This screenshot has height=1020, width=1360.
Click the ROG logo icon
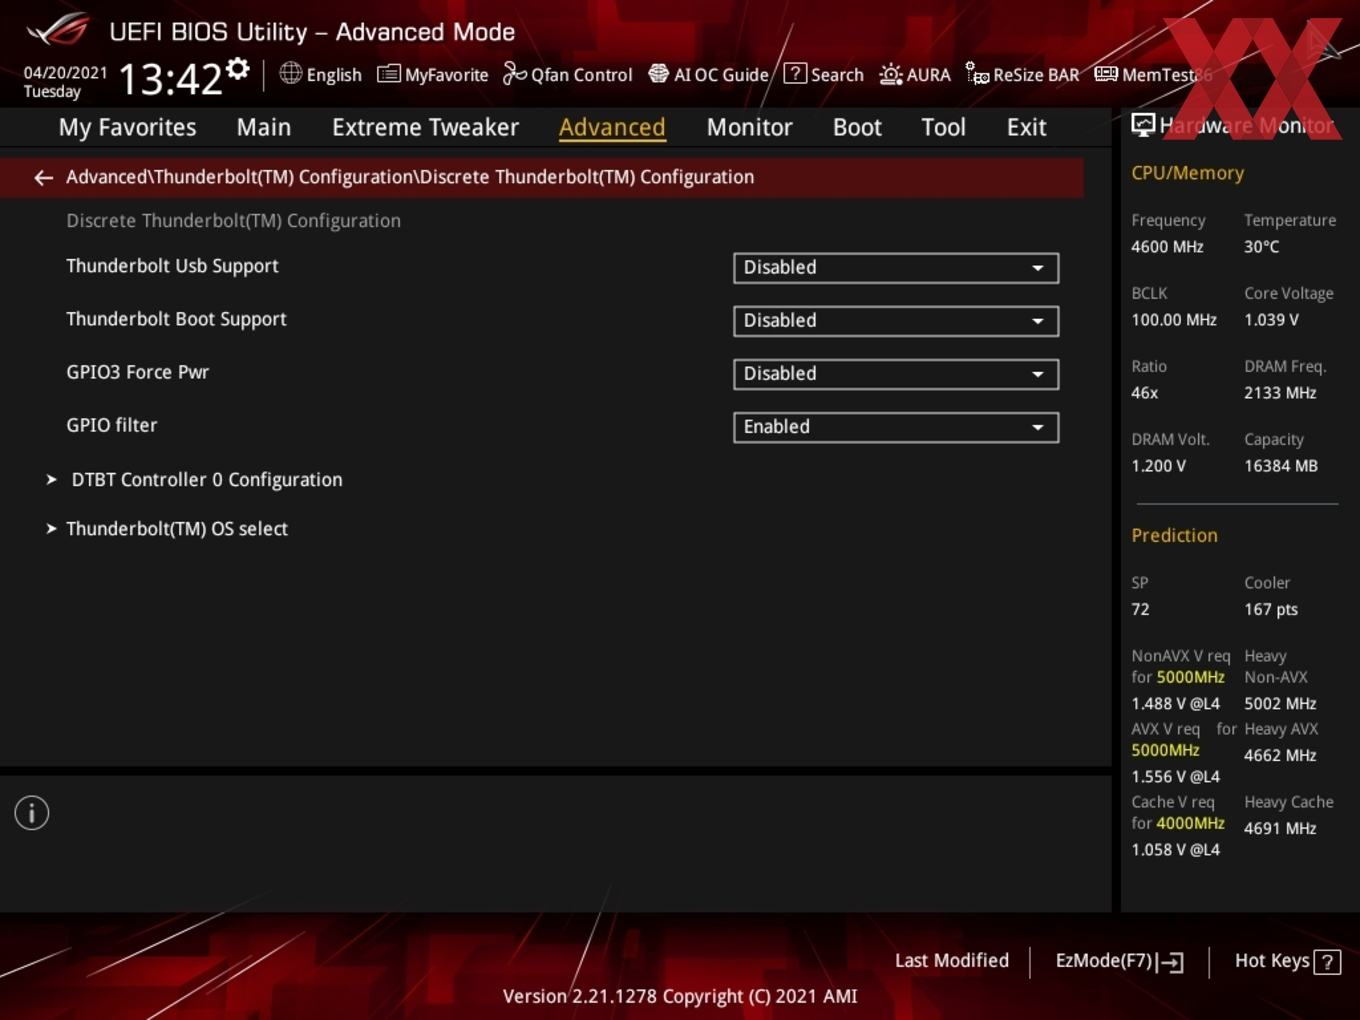tap(58, 30)
